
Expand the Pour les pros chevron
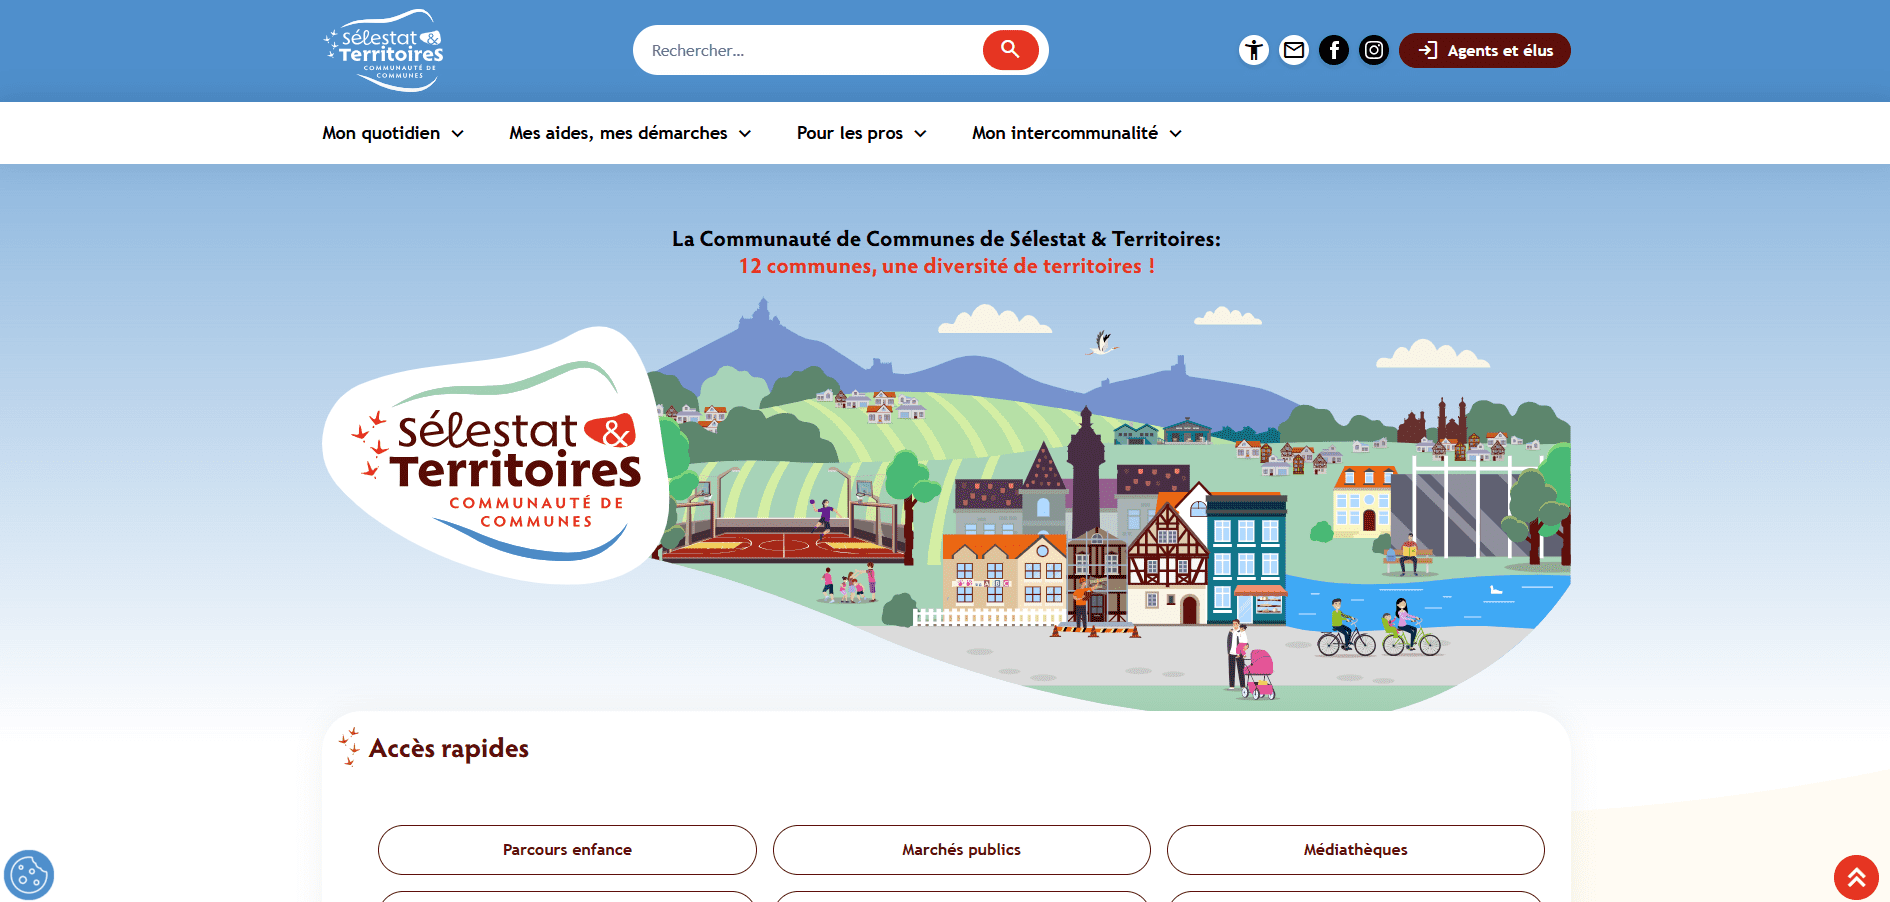tap(921, 134)
